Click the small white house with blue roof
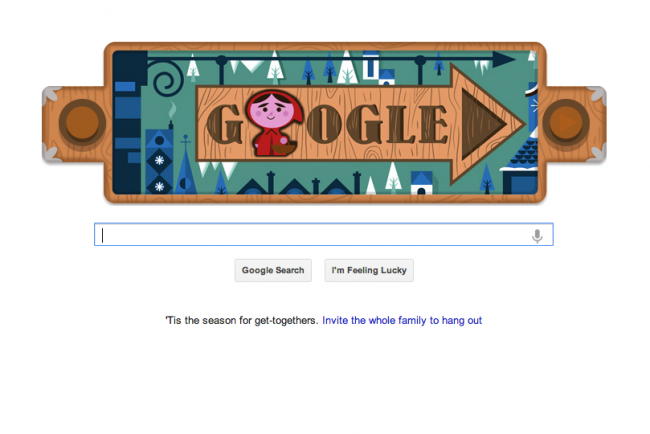The width and height of the screenshot is (650, 434). 421,182
